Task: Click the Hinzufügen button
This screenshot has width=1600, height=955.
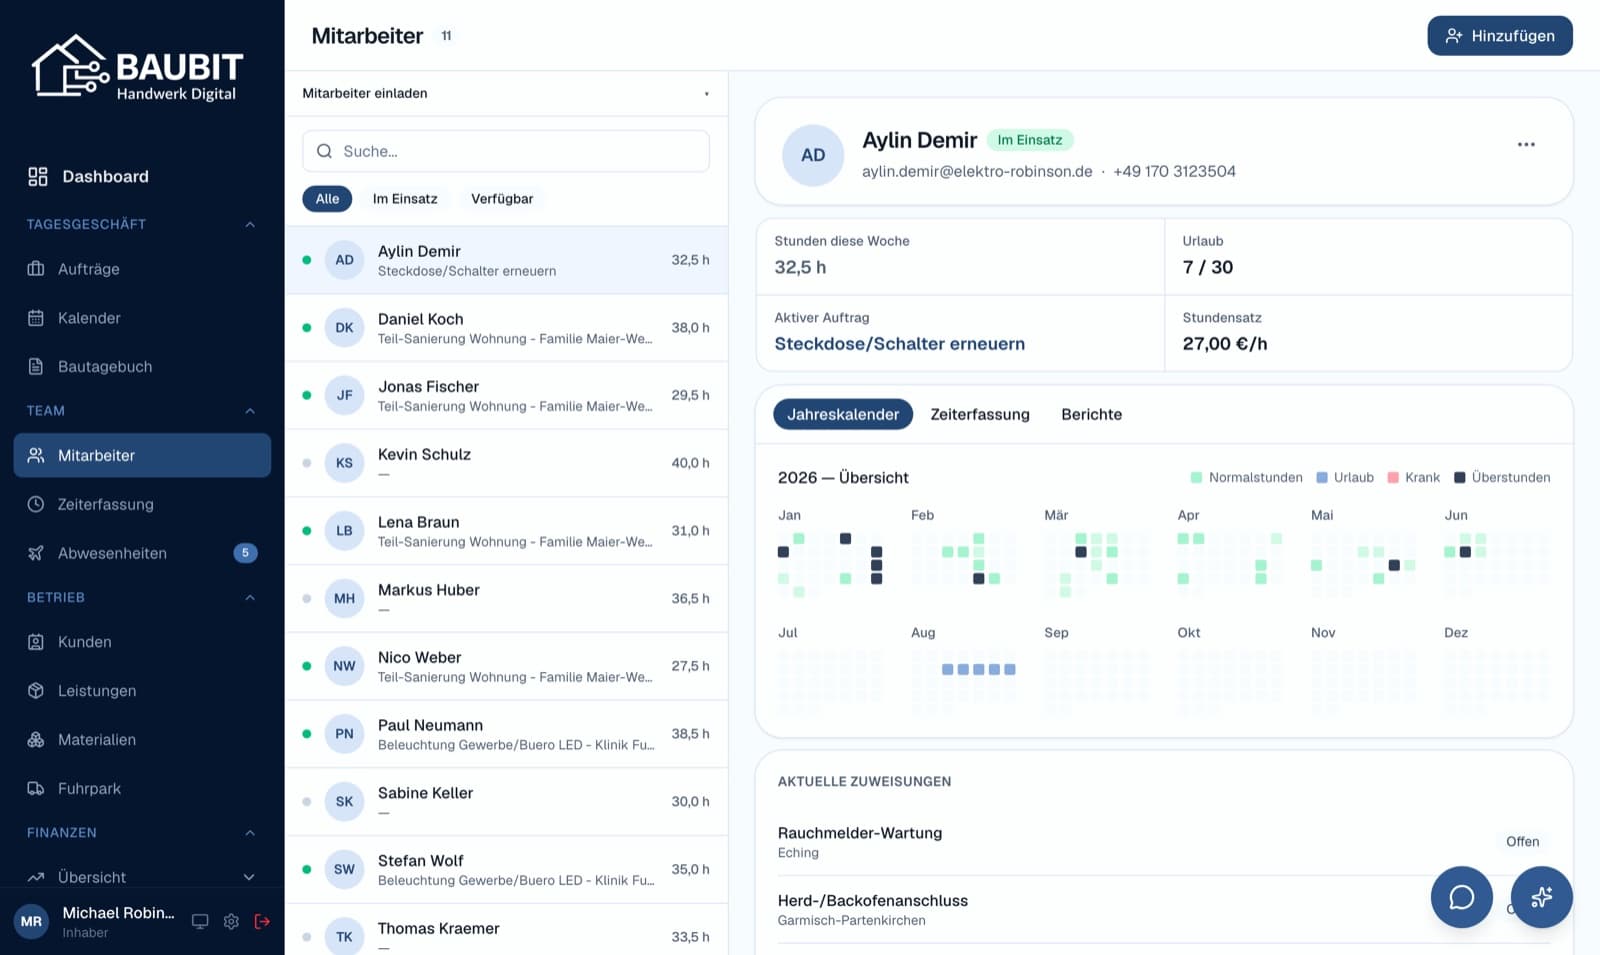Action: [x=1500, y=36]
